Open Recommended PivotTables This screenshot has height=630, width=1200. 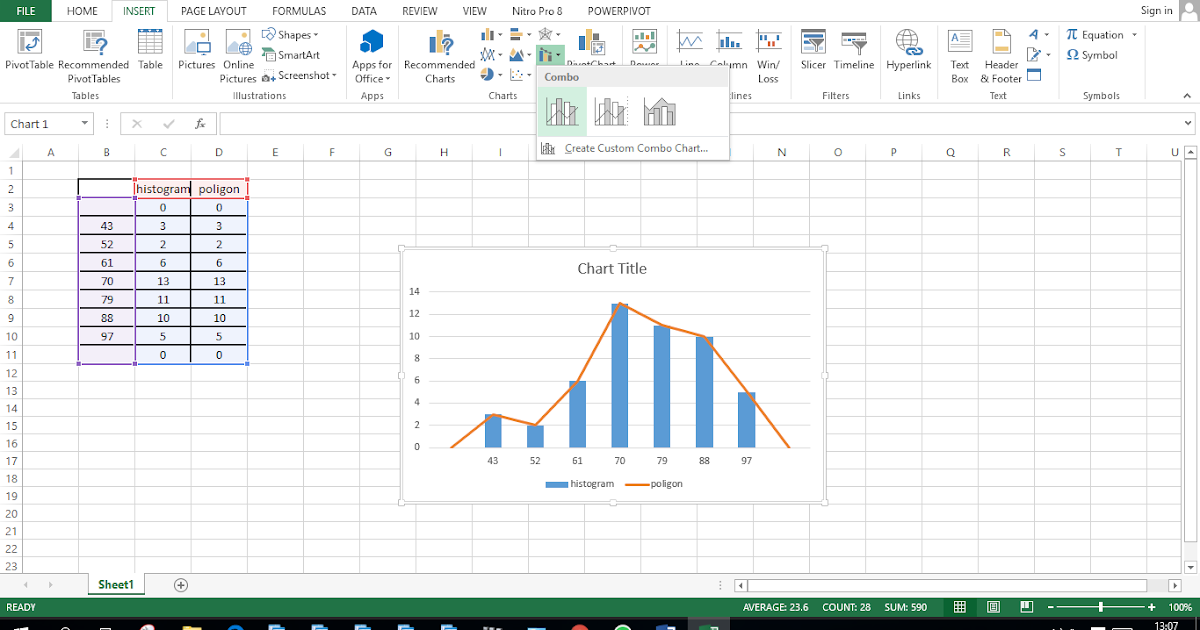pyautogui.click(x=95, y=56)
